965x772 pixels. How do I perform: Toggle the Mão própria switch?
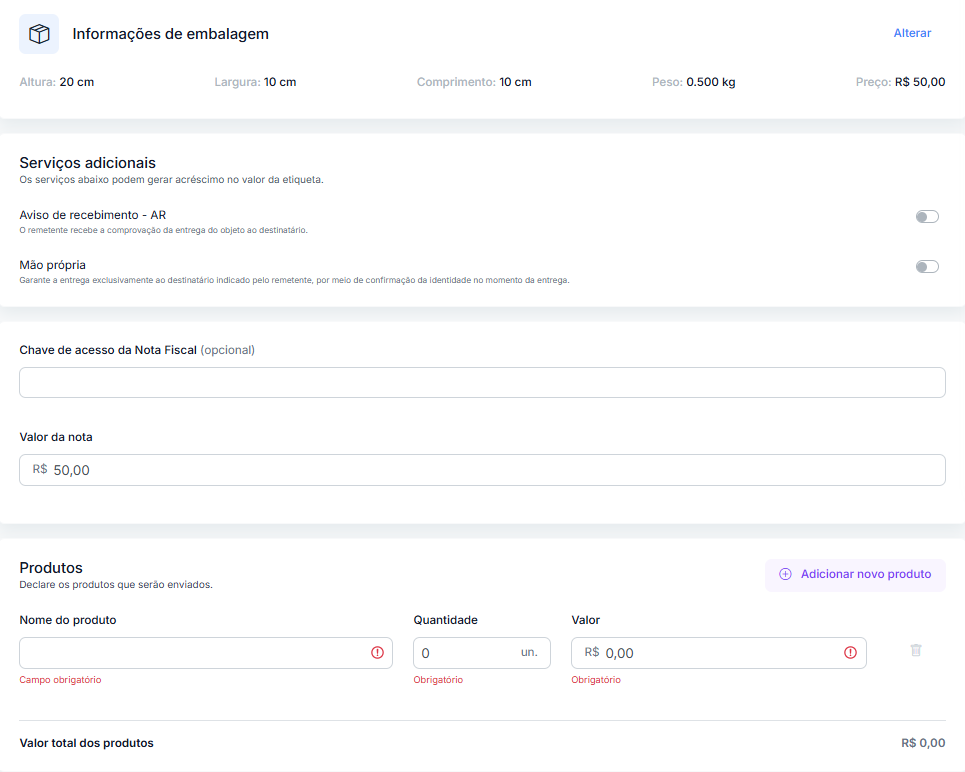coord(927,266)
